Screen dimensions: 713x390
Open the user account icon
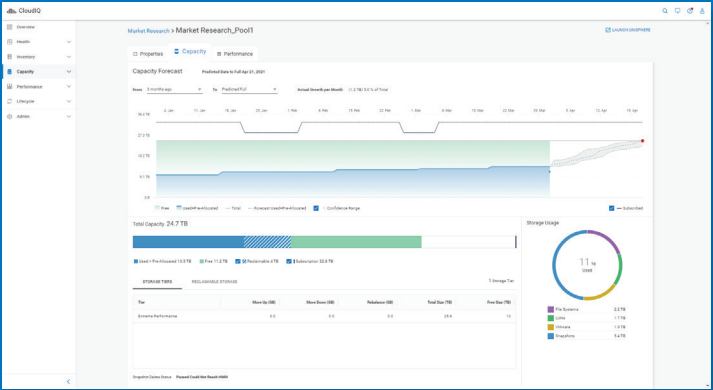click(702, 11)
